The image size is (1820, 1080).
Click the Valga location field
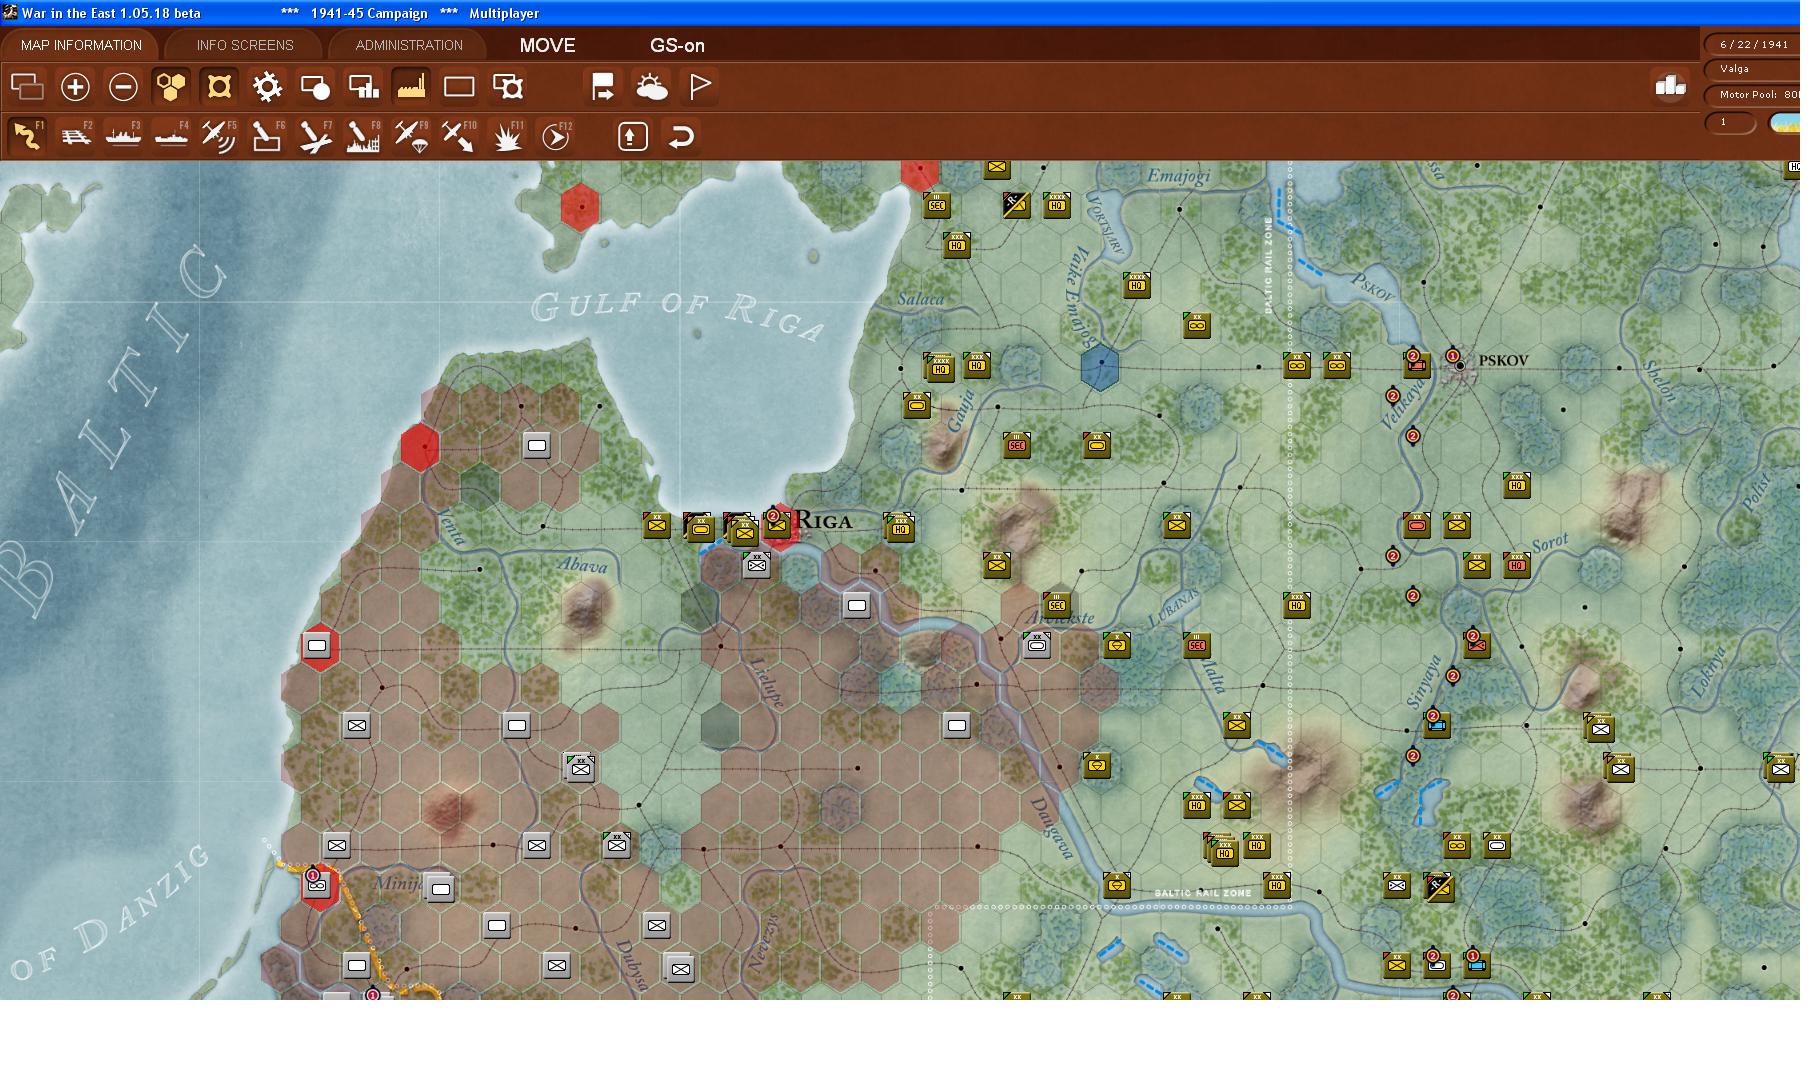(x=1753, y=69)
